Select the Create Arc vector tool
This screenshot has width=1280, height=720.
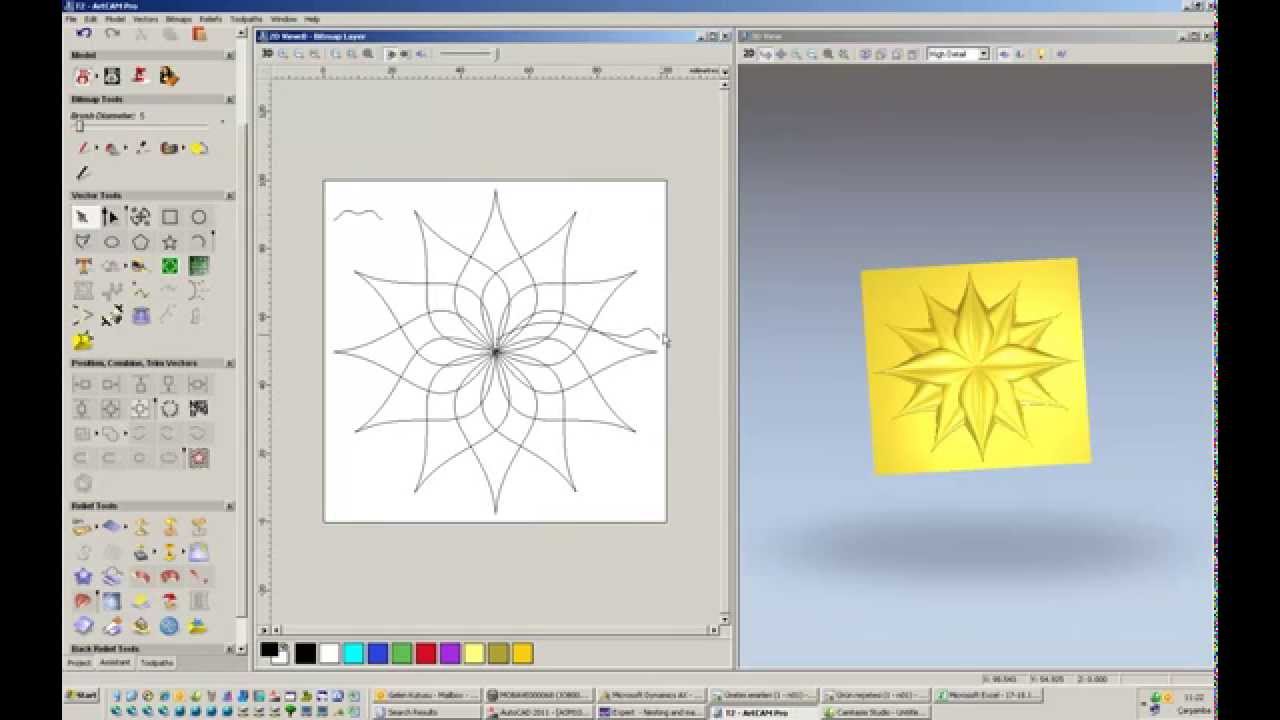199,242
